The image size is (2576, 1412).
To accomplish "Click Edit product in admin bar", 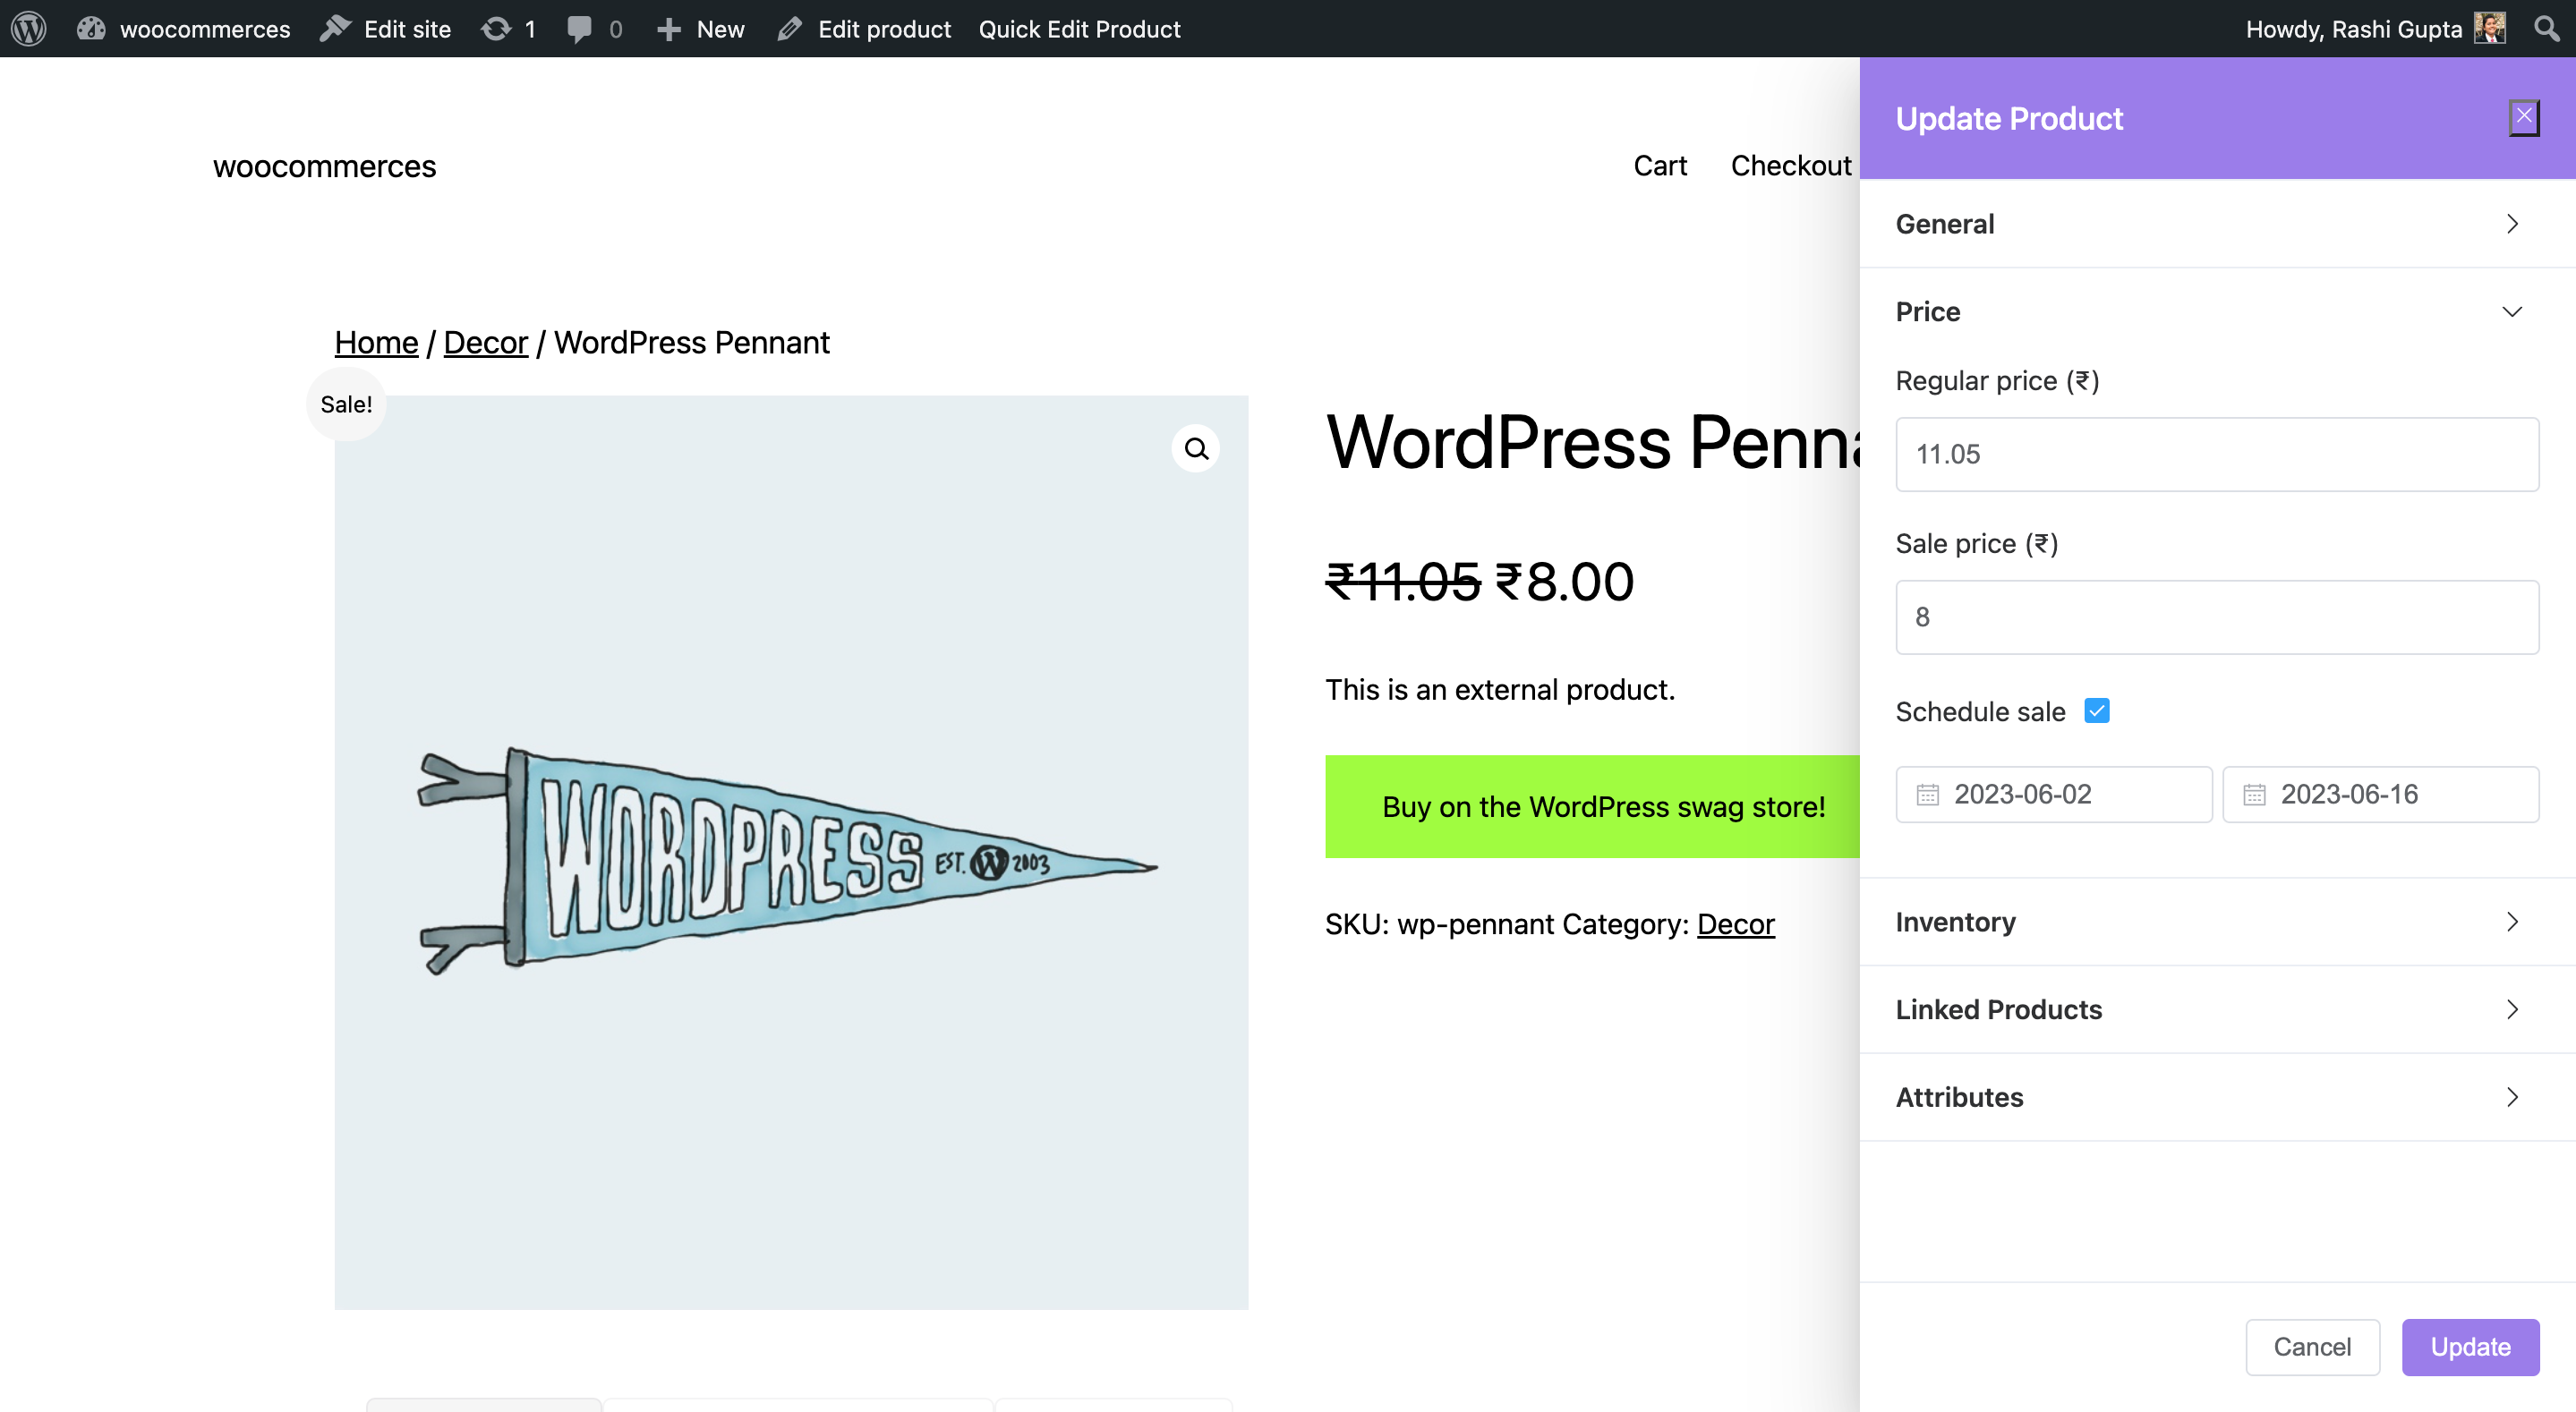I will click(x=864, y=29).
